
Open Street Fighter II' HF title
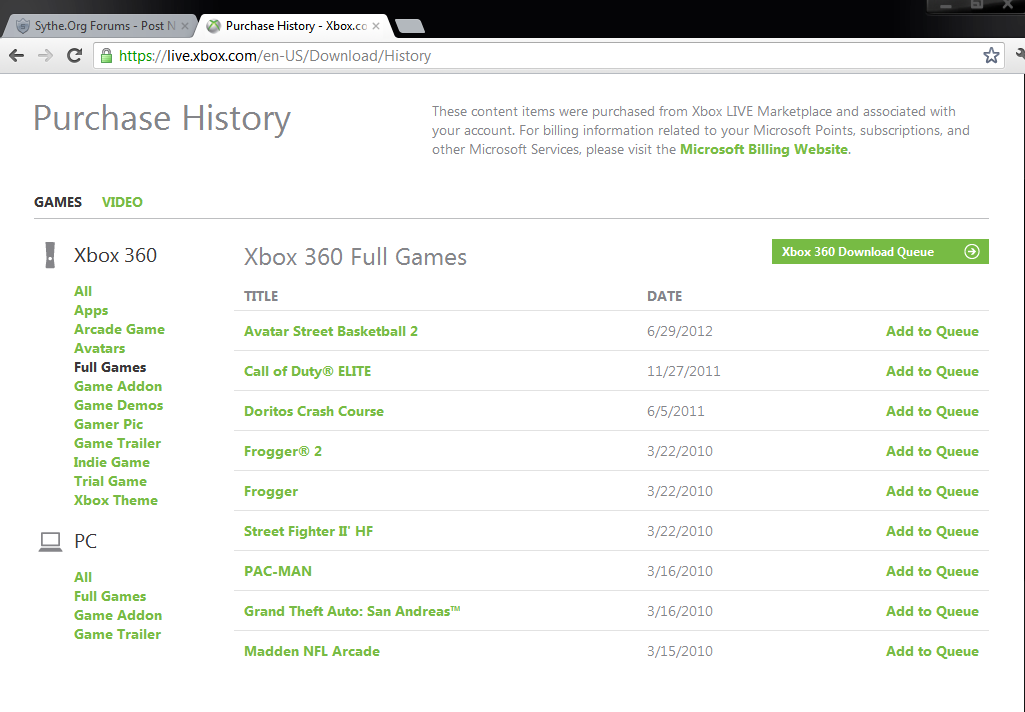(x=309, y=532)
